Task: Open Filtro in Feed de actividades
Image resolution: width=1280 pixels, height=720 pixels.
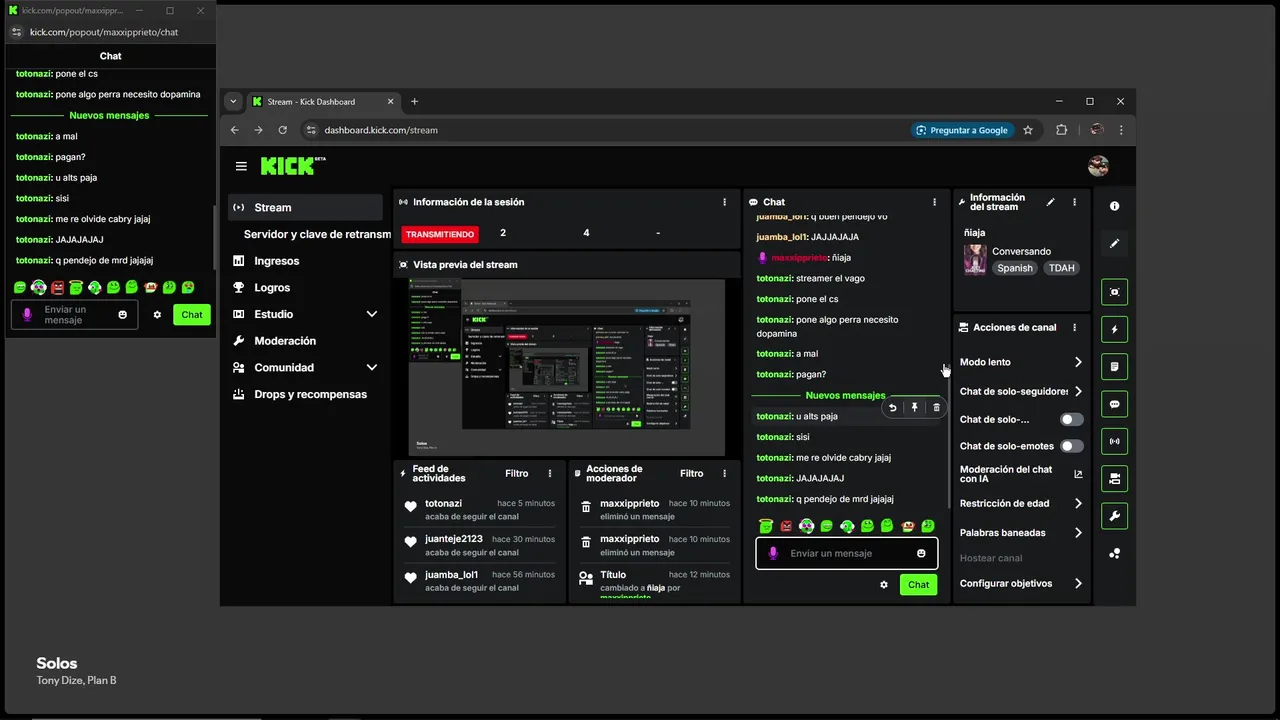Action: tap(516, 474)
